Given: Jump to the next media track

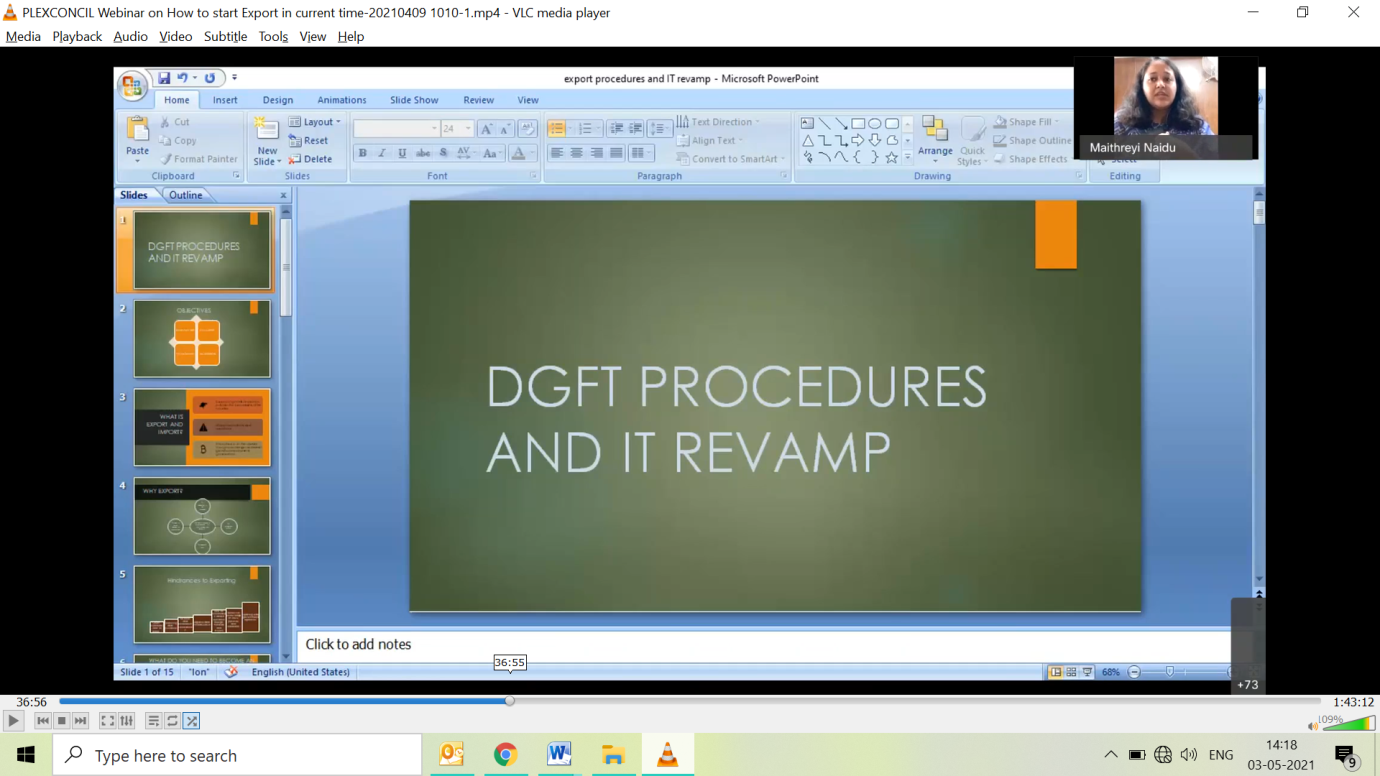Looking at the screenshot, I should tap(81, 721).
